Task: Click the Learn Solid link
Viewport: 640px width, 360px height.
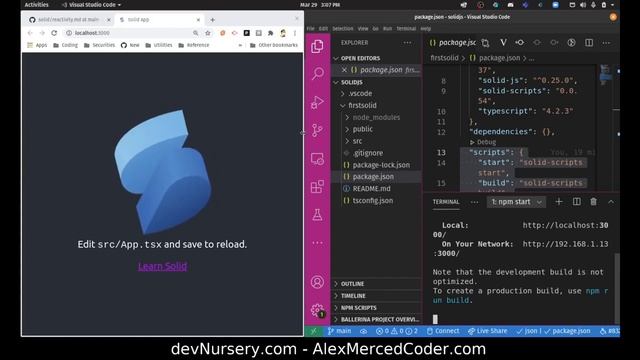Action: 162,267
